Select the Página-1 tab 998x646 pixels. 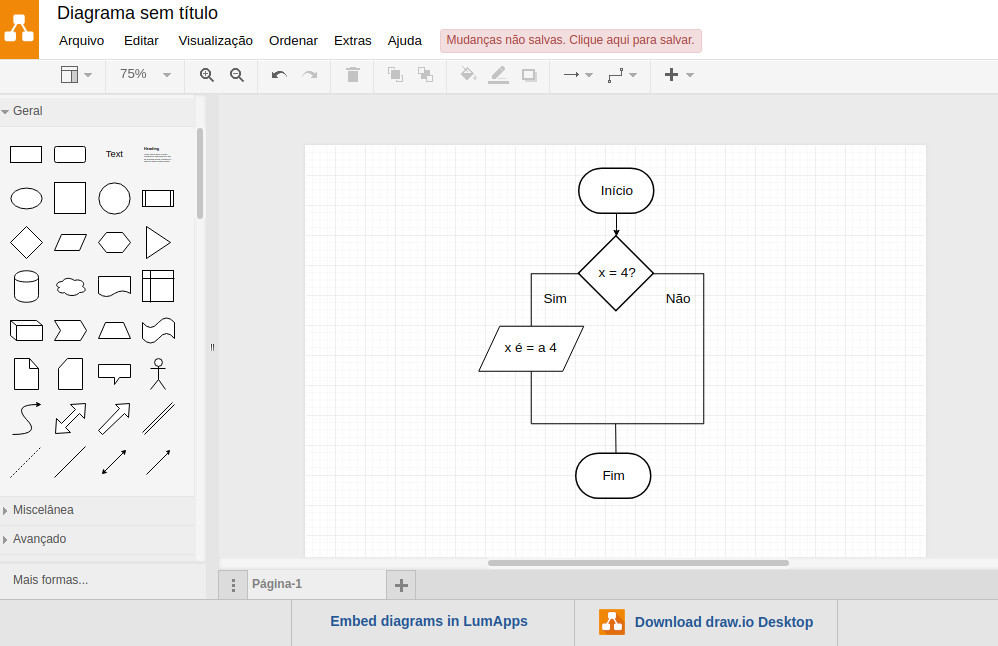pyautogui.click(x=276, y=584)
